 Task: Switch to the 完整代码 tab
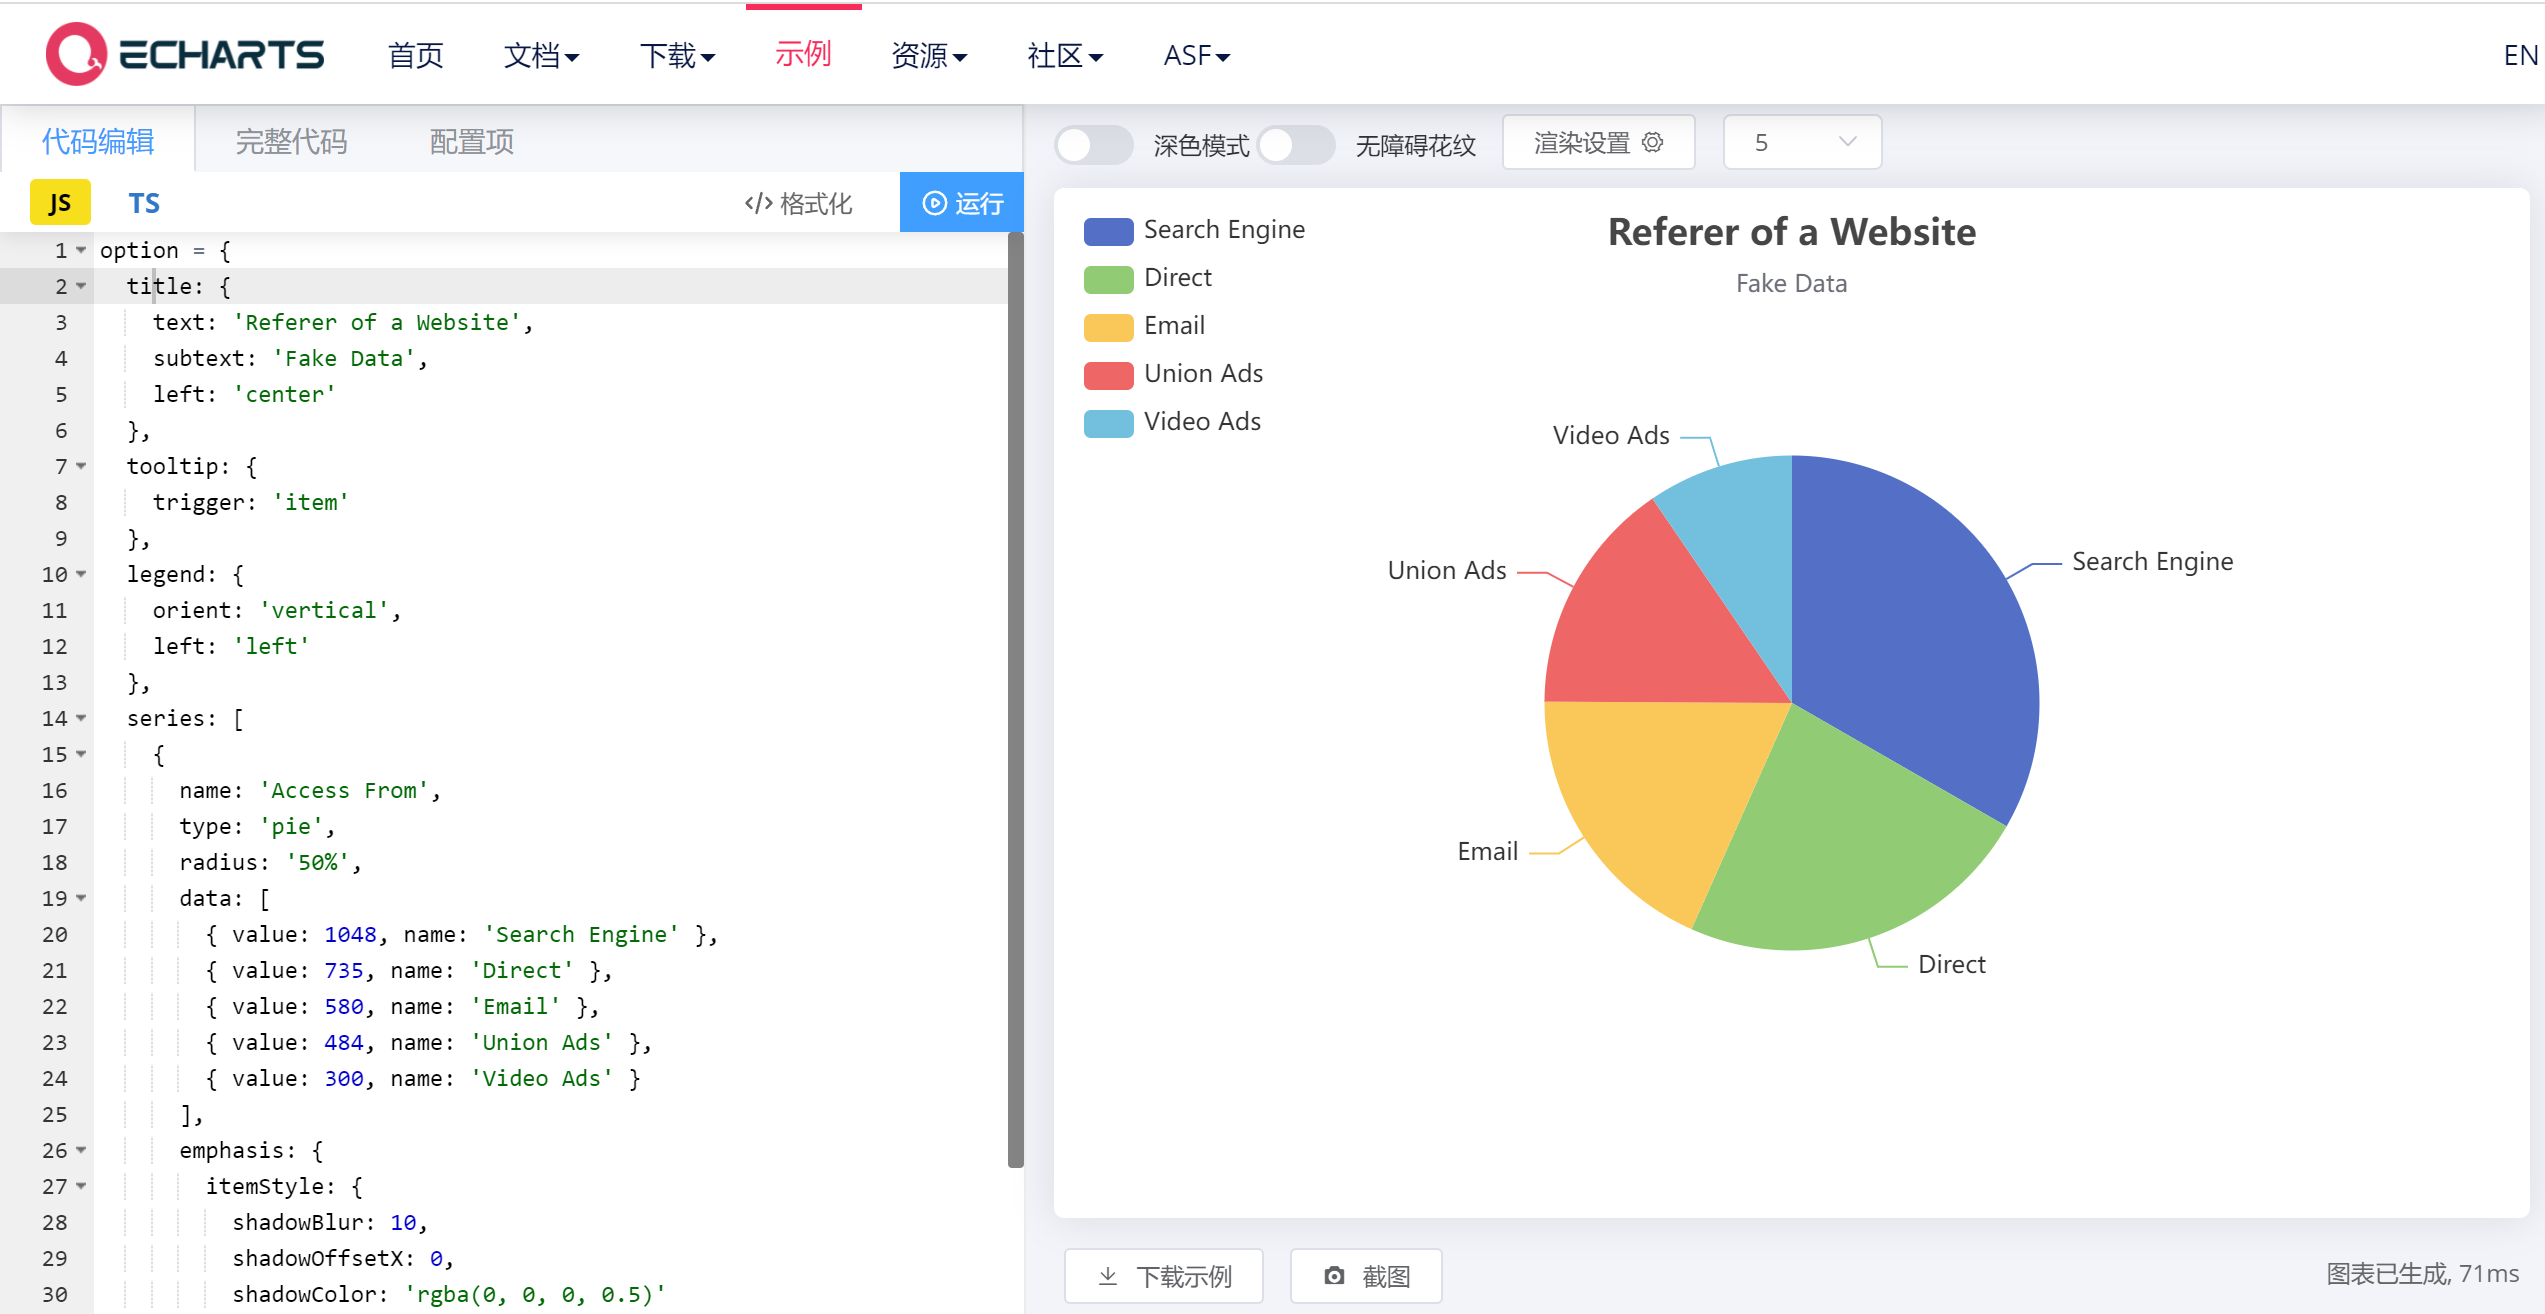click(x=291, y=141)
